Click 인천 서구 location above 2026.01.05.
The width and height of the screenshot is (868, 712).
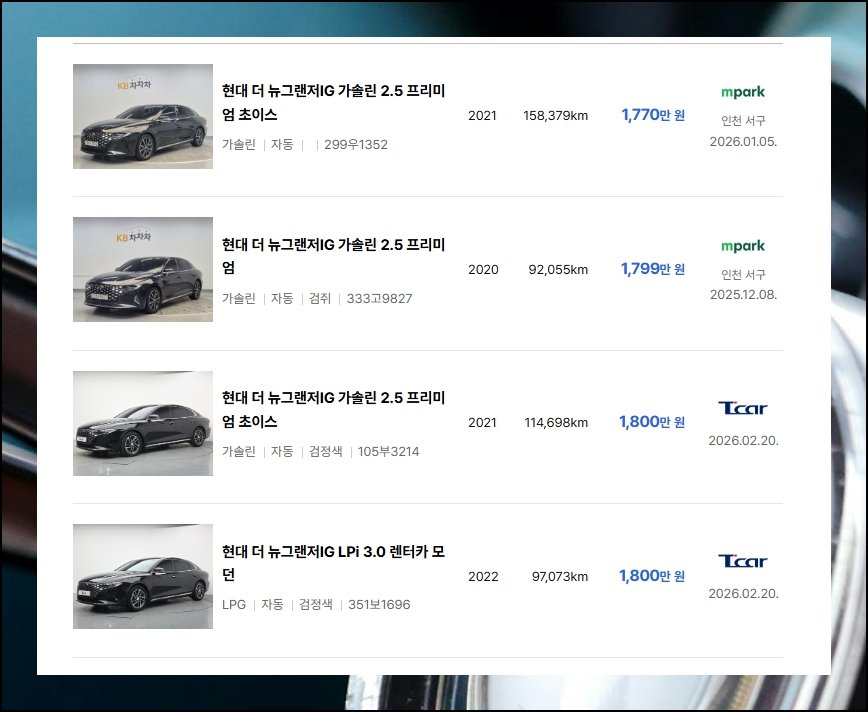coord(743,121)
